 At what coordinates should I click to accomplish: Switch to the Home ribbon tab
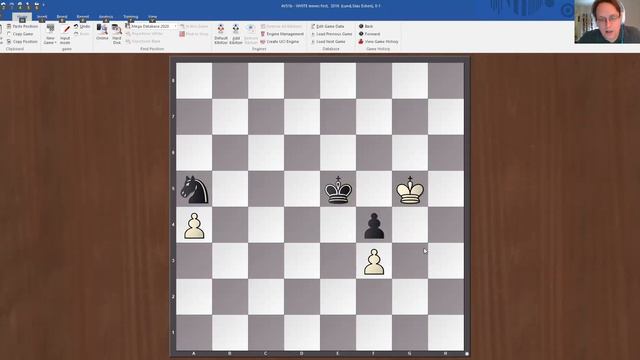click(x=22, y=17)
